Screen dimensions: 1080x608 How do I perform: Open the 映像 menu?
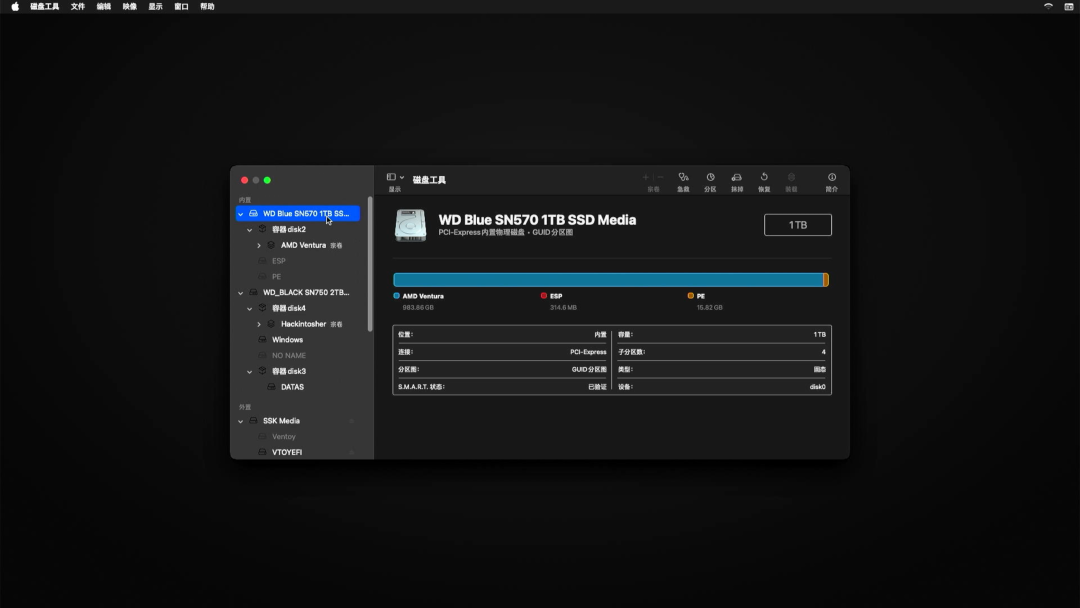[129, 7]
